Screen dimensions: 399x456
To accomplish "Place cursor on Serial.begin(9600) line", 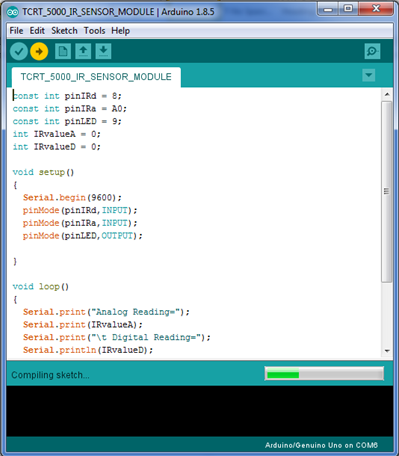I will coord(72,198).
